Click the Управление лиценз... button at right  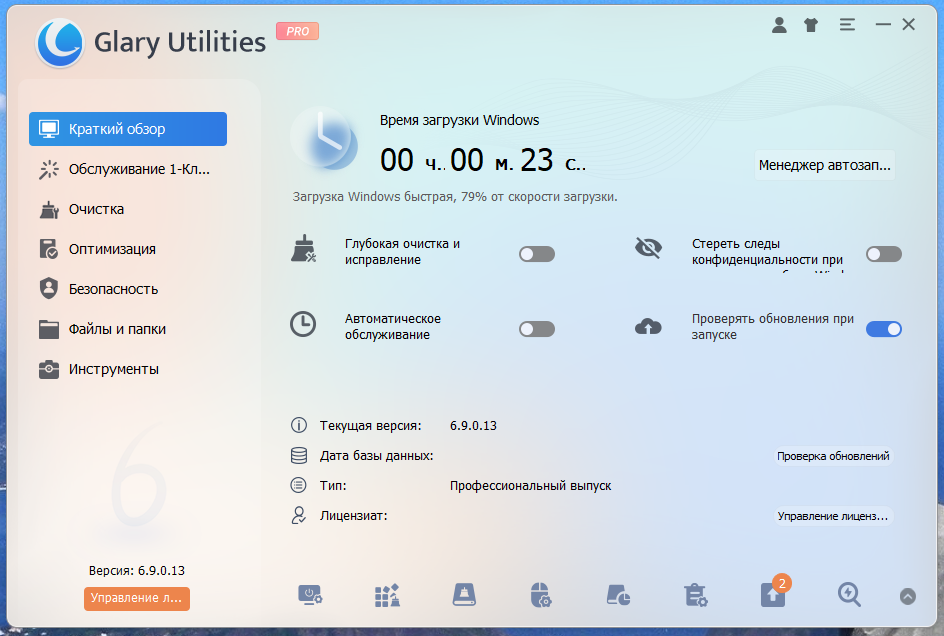(833, 516)
